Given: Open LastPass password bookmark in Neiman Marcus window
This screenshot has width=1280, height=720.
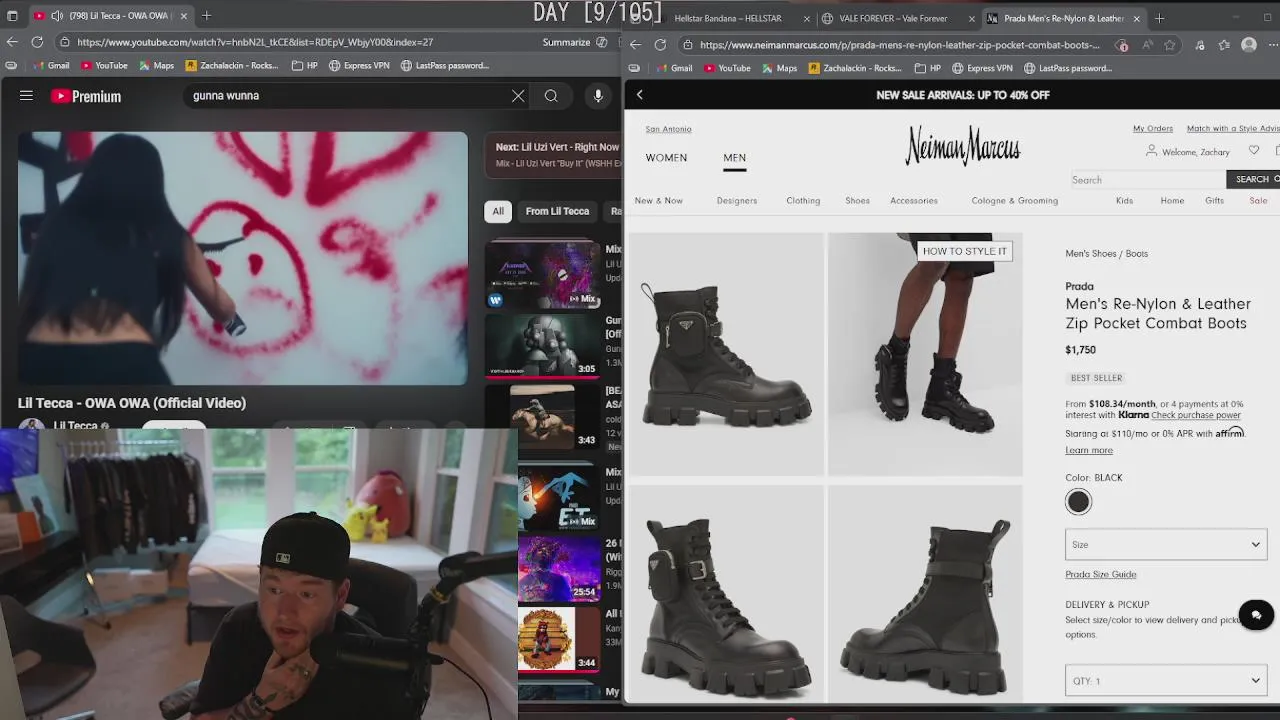Looking at the screenshot, I should [x=1068, y=68].
